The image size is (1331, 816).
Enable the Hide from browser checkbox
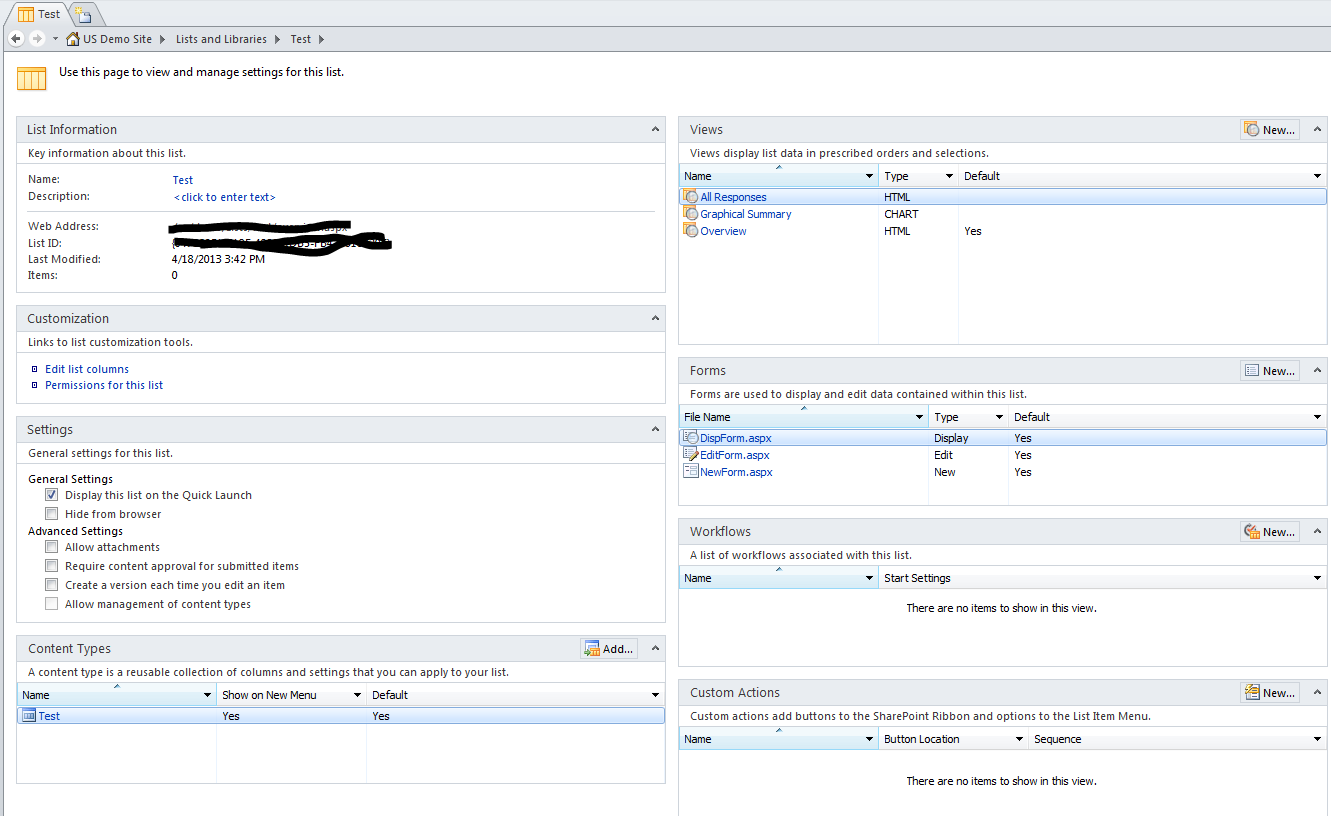tap(51, 513)
